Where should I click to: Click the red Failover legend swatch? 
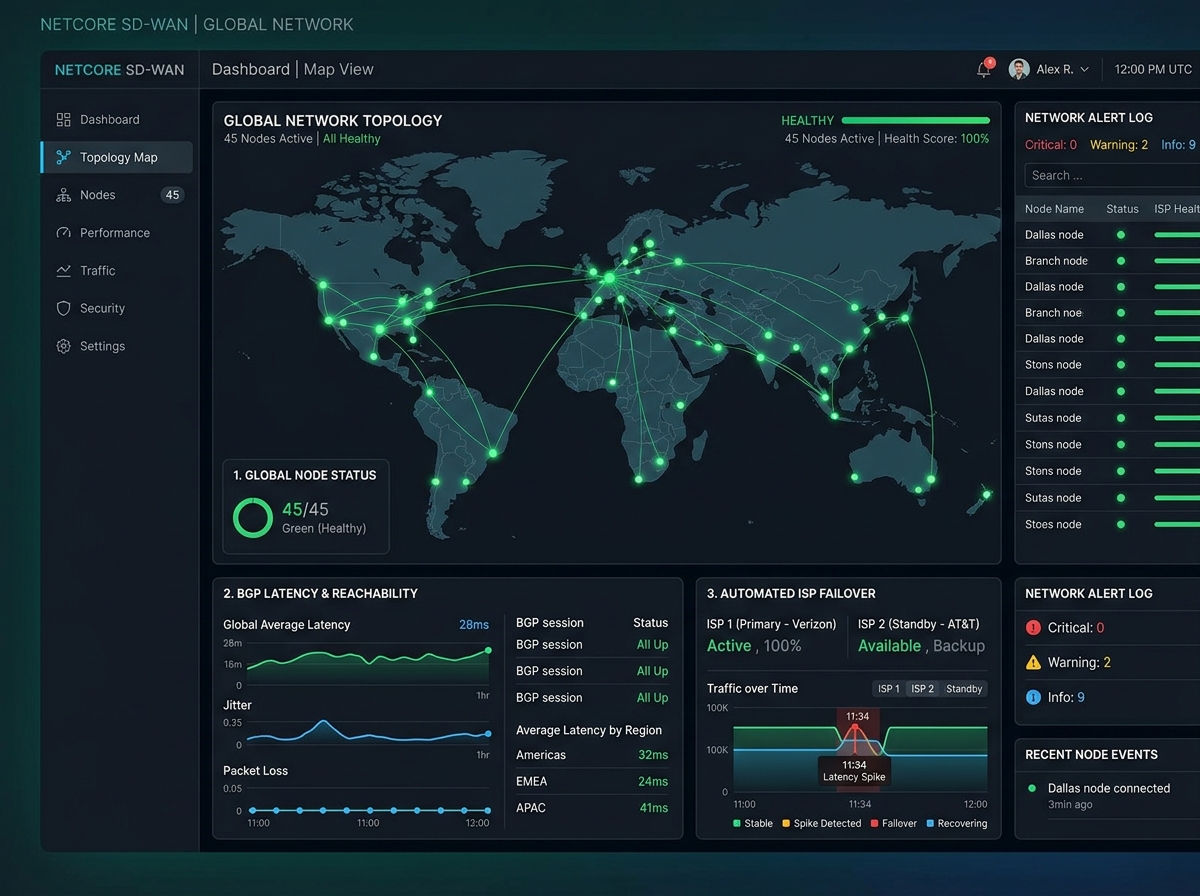pyautogui.click(x=874, y=824)
